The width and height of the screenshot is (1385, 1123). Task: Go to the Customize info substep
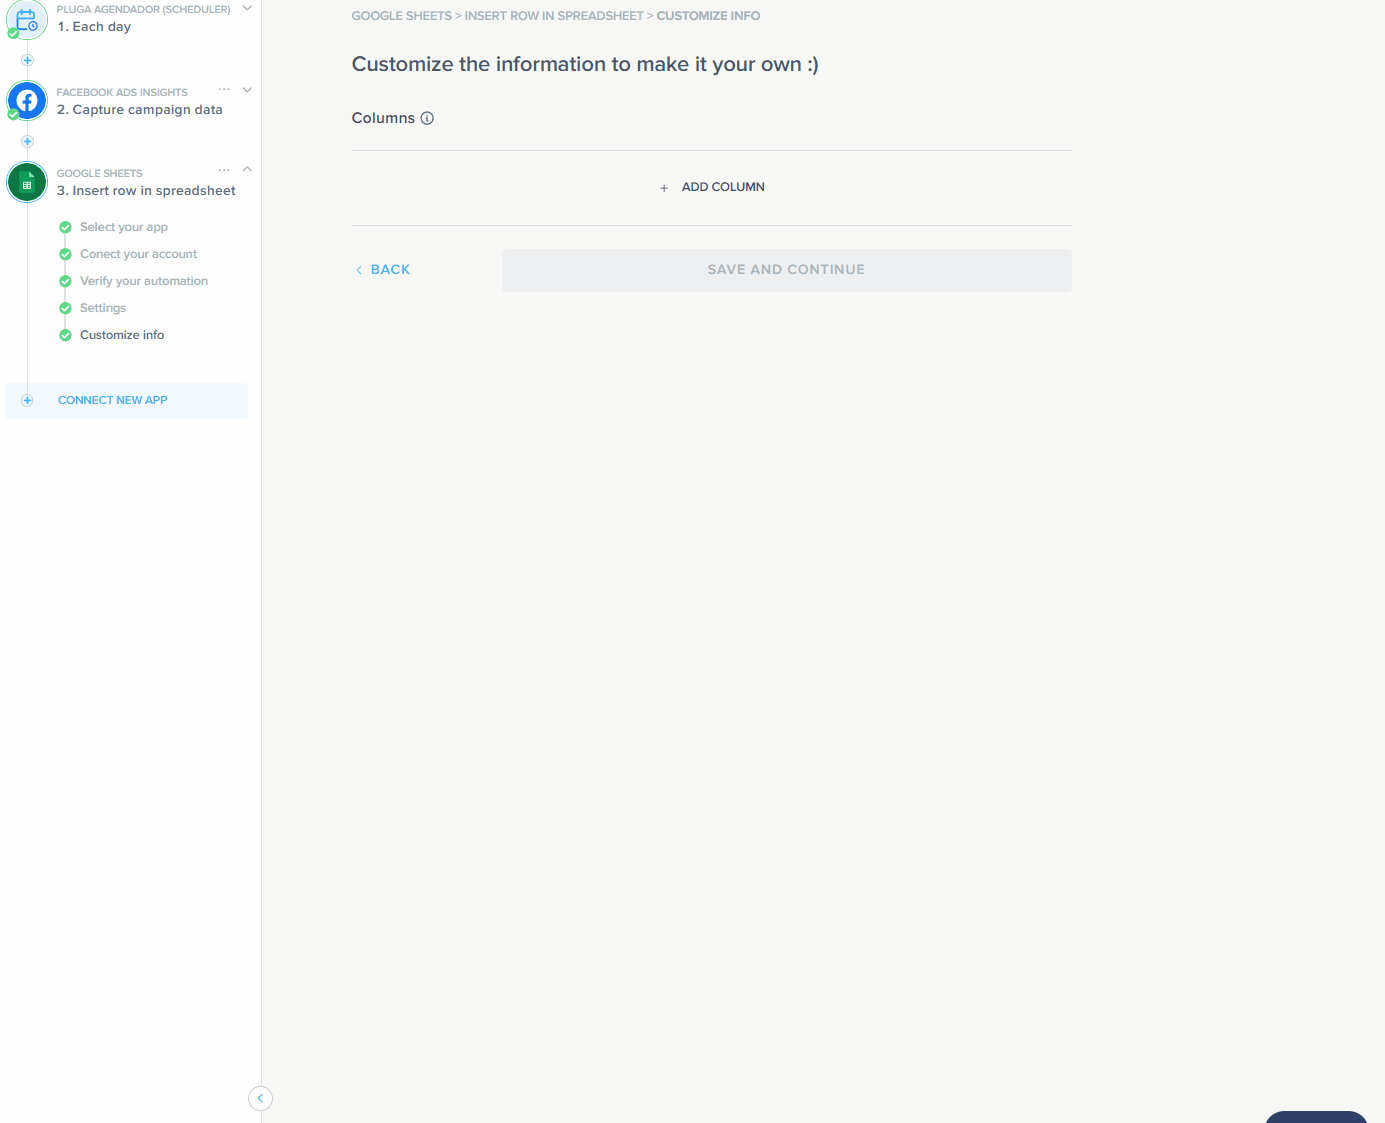122,335
